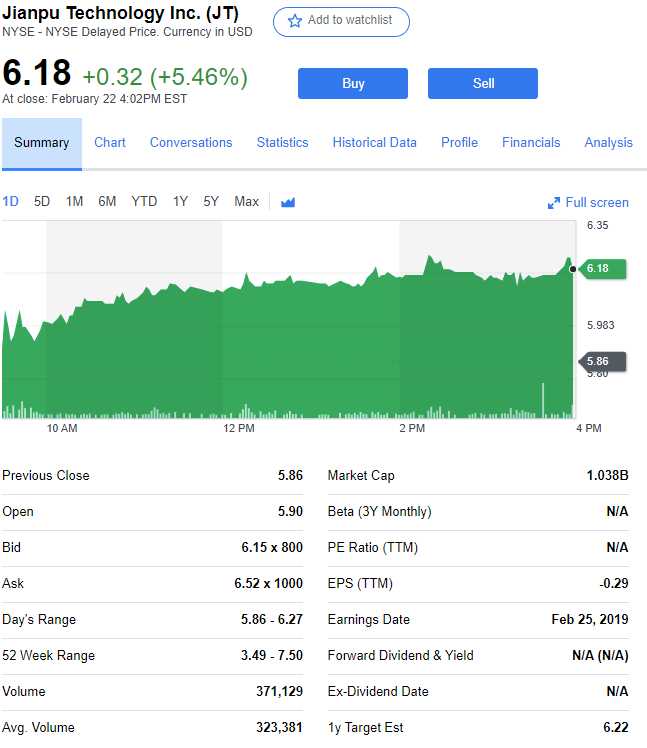The height and width of the screenshot is (748, 647).
Task: Switch to the Financials tab
Action: point(531,143)
